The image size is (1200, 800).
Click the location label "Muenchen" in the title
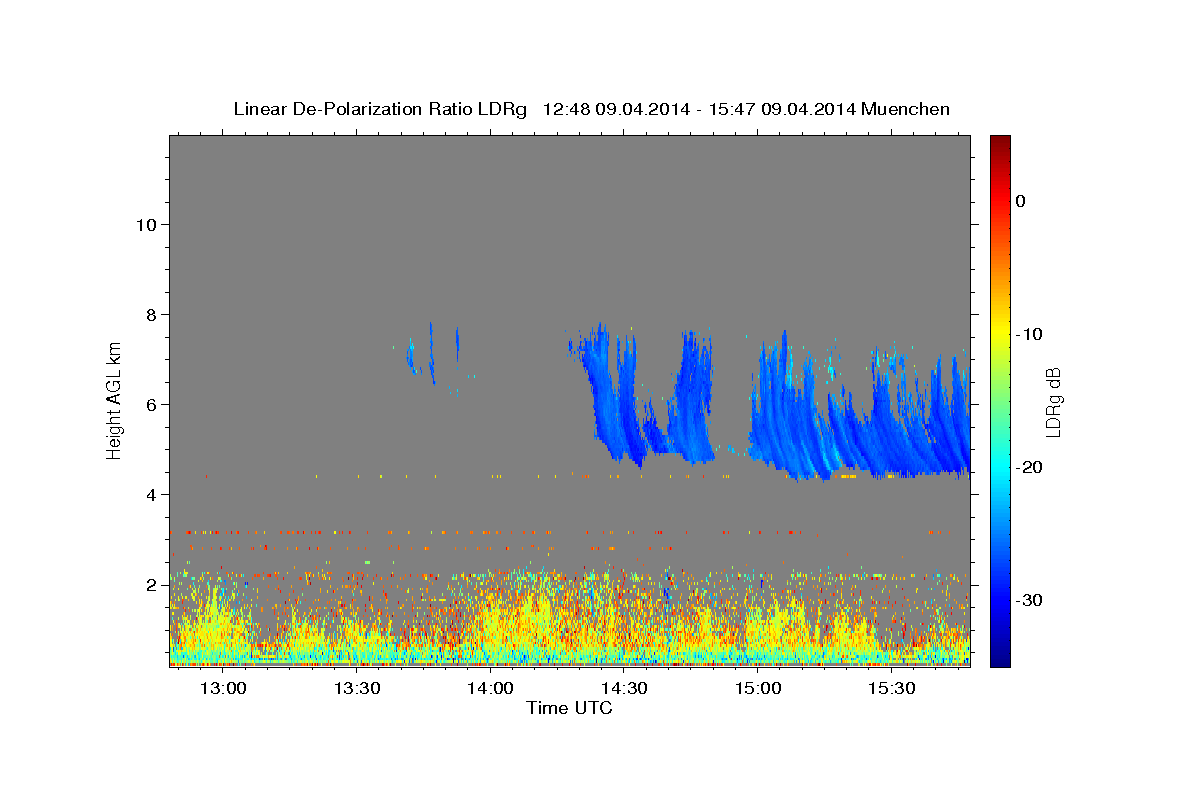pos(906,108)
